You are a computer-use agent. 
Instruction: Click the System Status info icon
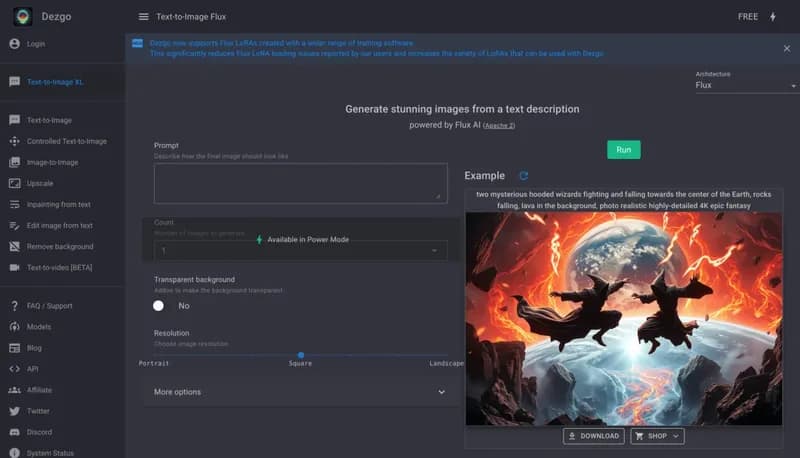[14, 453]
